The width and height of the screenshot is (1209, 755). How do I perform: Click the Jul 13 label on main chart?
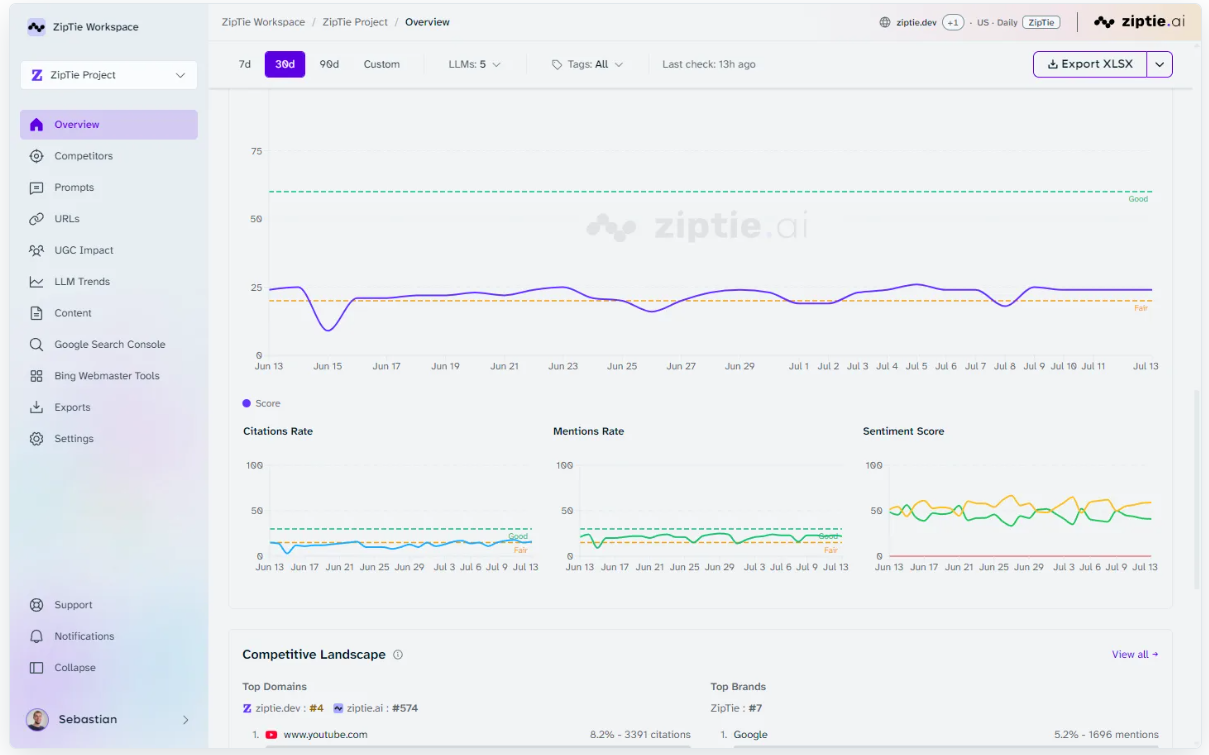click(1146, 367)
